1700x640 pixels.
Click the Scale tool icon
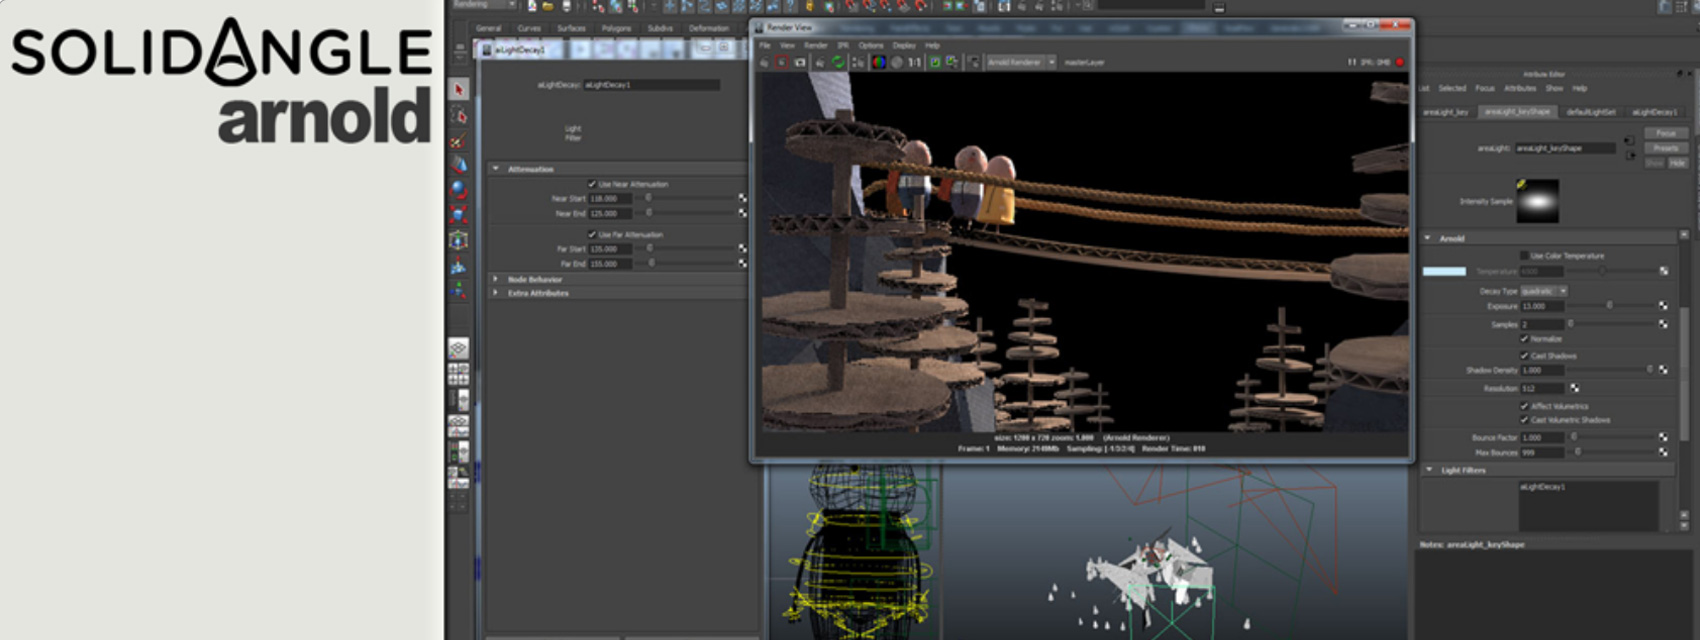(x=459, y=215)
